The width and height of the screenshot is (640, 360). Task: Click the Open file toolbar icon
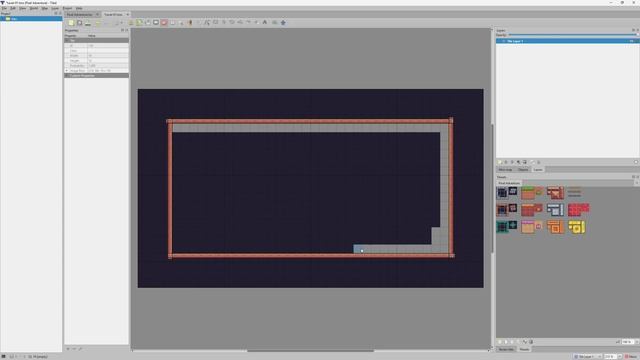(x=80, y=22)
